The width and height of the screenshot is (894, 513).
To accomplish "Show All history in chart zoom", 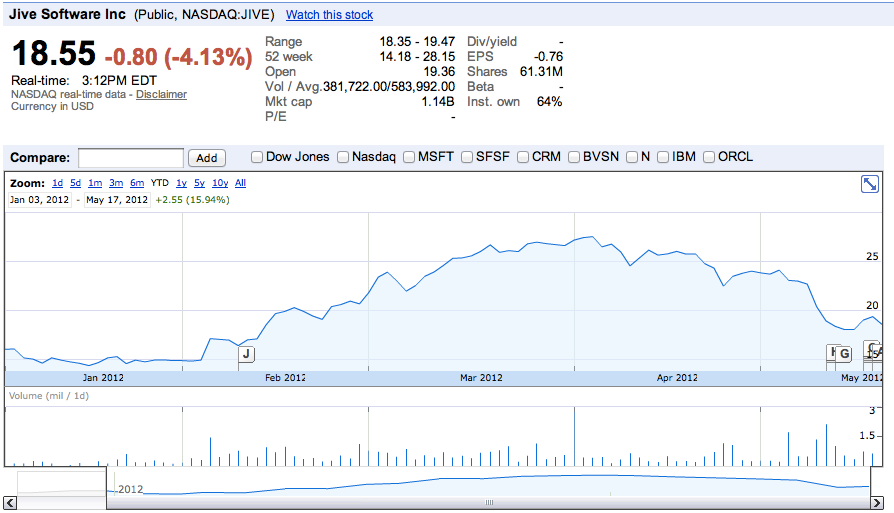I will click(x=240, y=183).
